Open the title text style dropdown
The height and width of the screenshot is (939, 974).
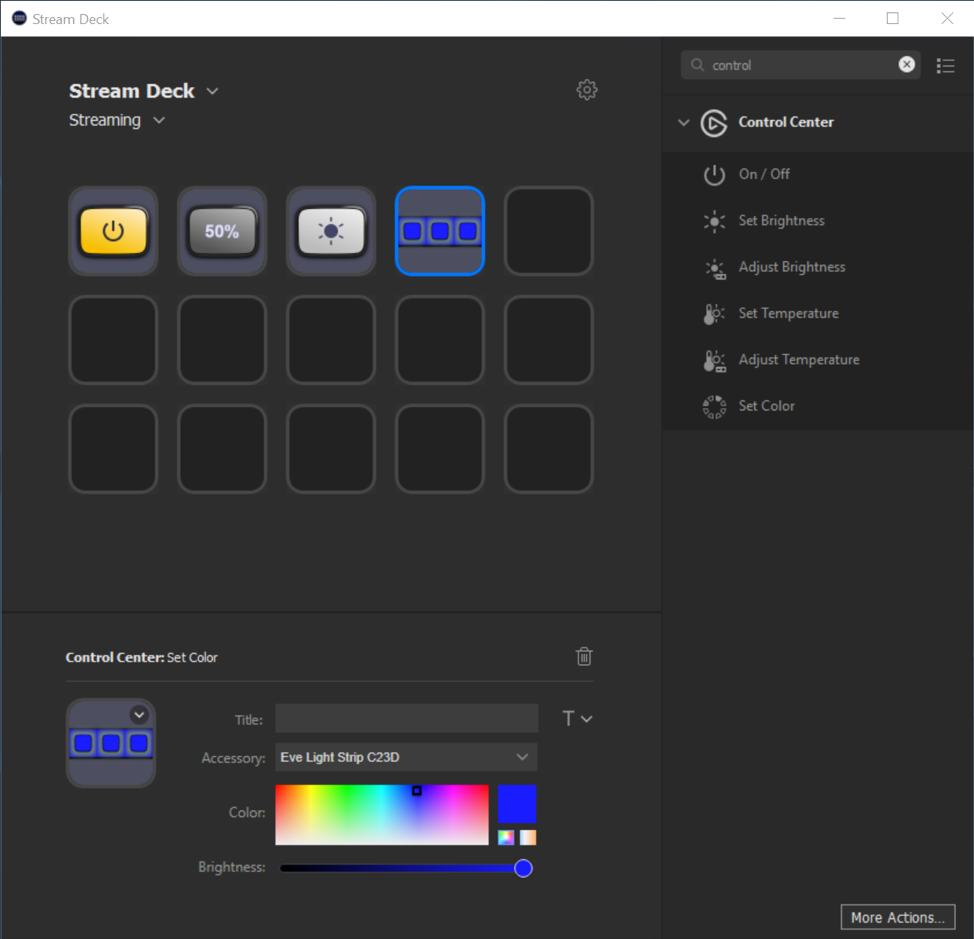(577, 719)
